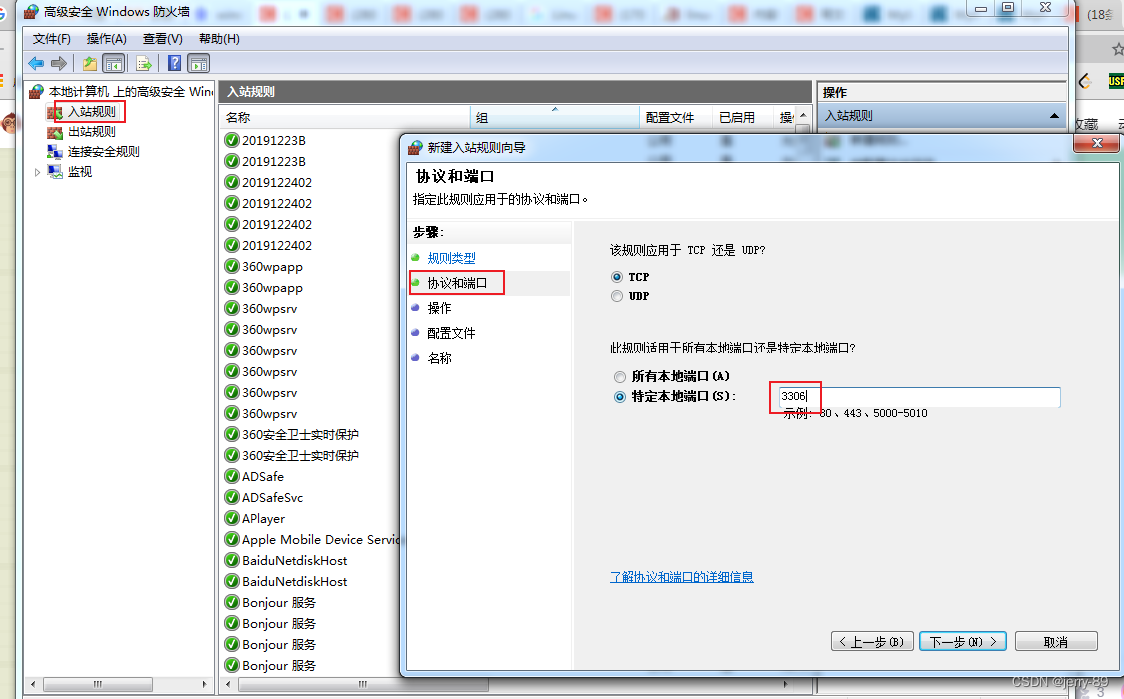
Task: Click the Forward arrow toolbar icon
Action: 59,64
